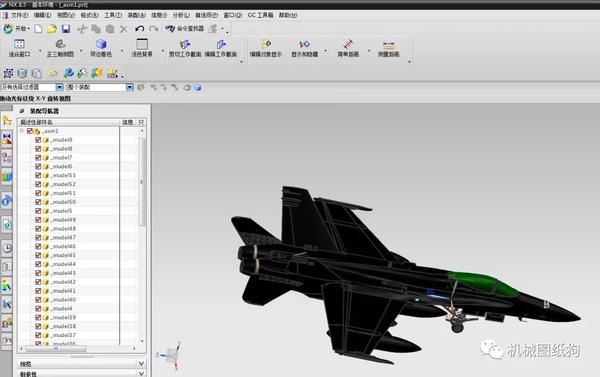Click the blue sphere icon in selection bar
The image size is (600, 377).
[197, 88]
